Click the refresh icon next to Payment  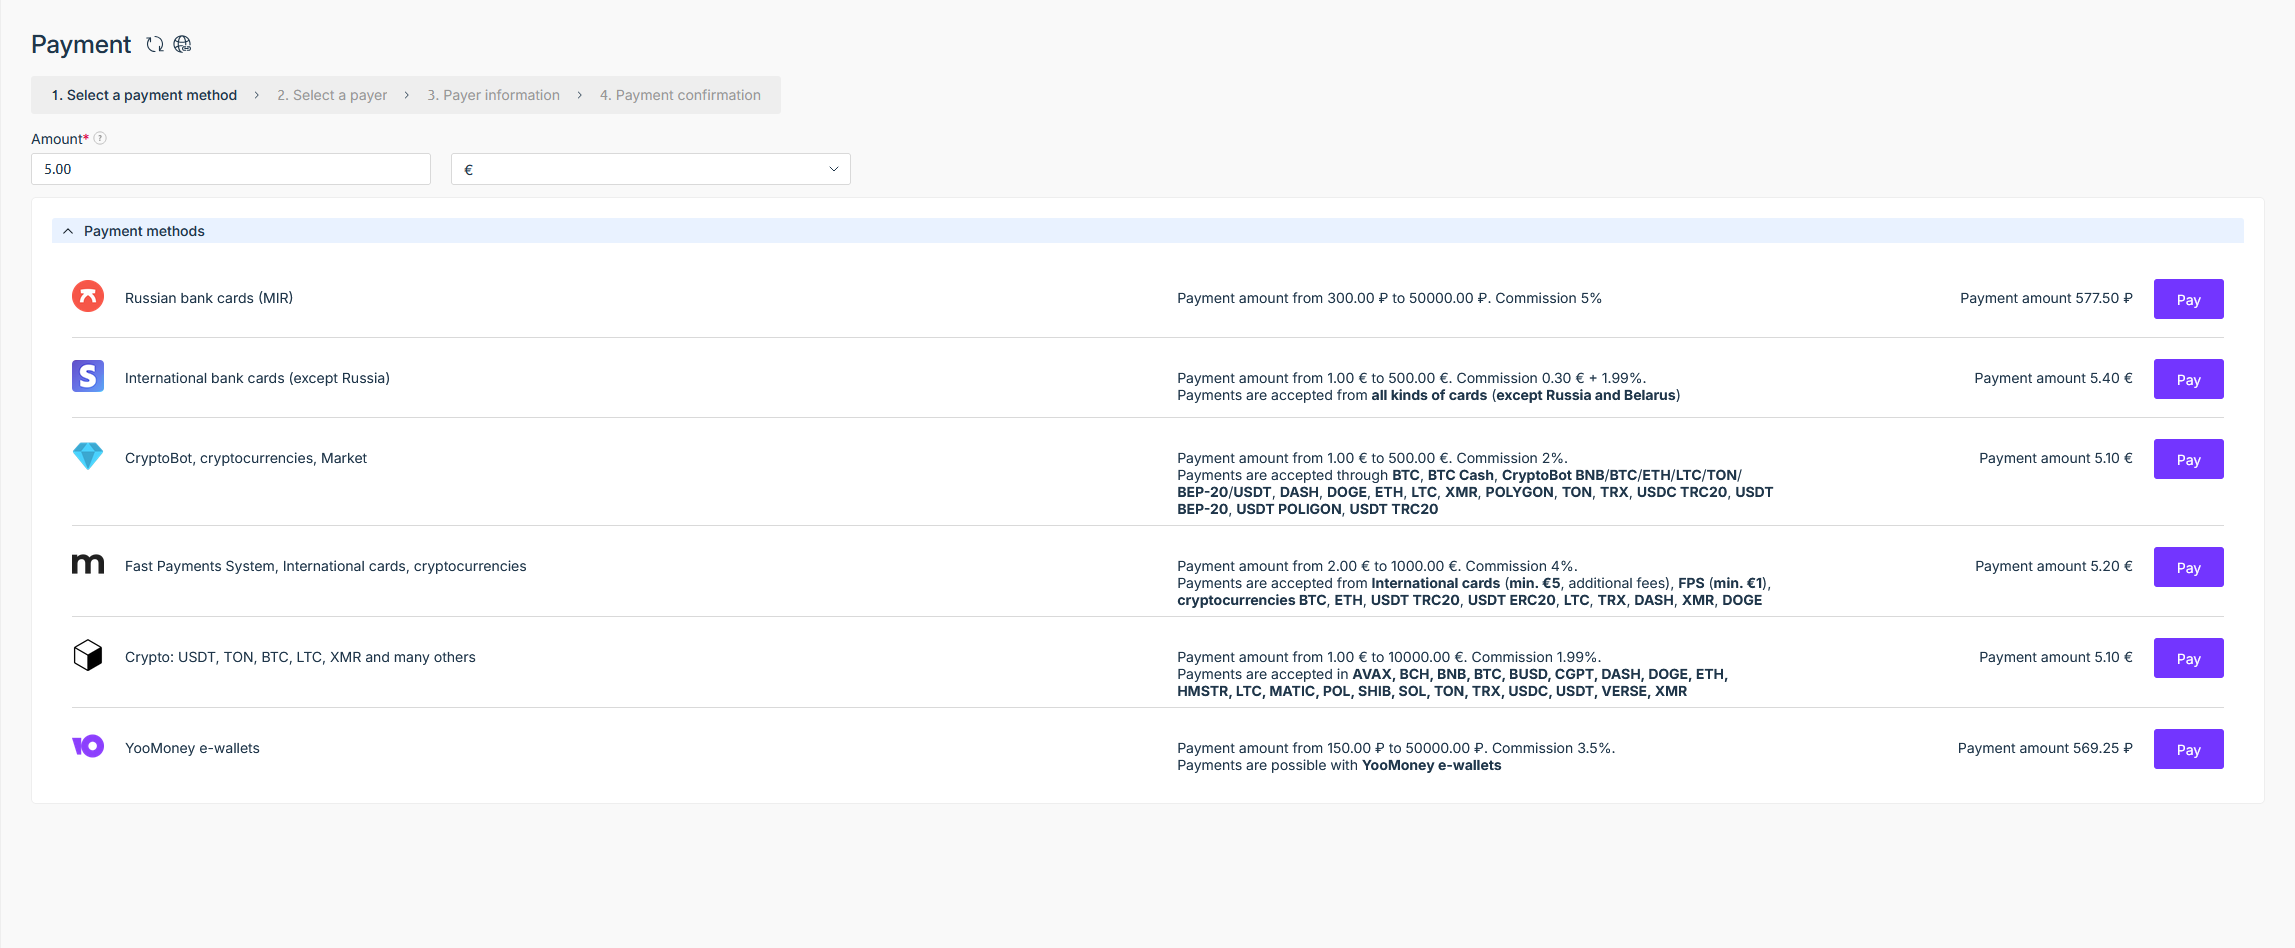point(155,44)
